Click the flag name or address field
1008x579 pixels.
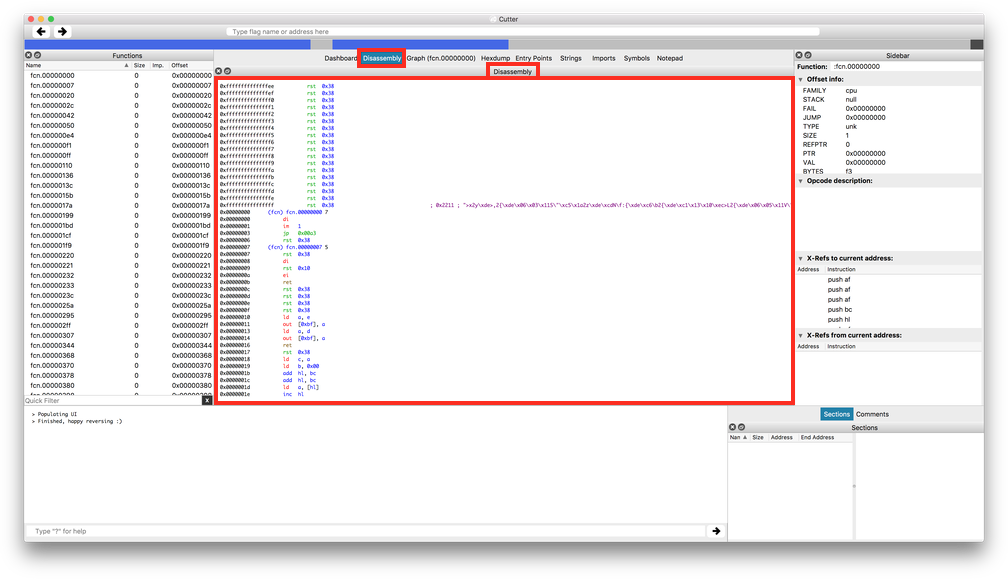point(523,31)
